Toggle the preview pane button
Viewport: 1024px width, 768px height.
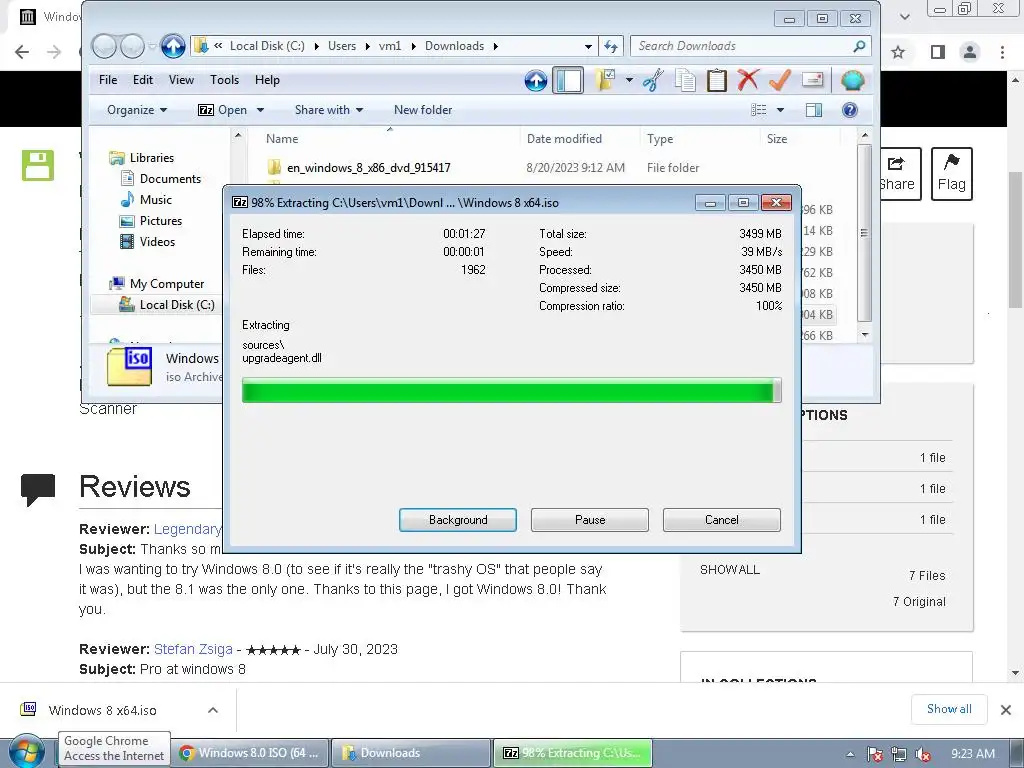[x=814, y=110]
